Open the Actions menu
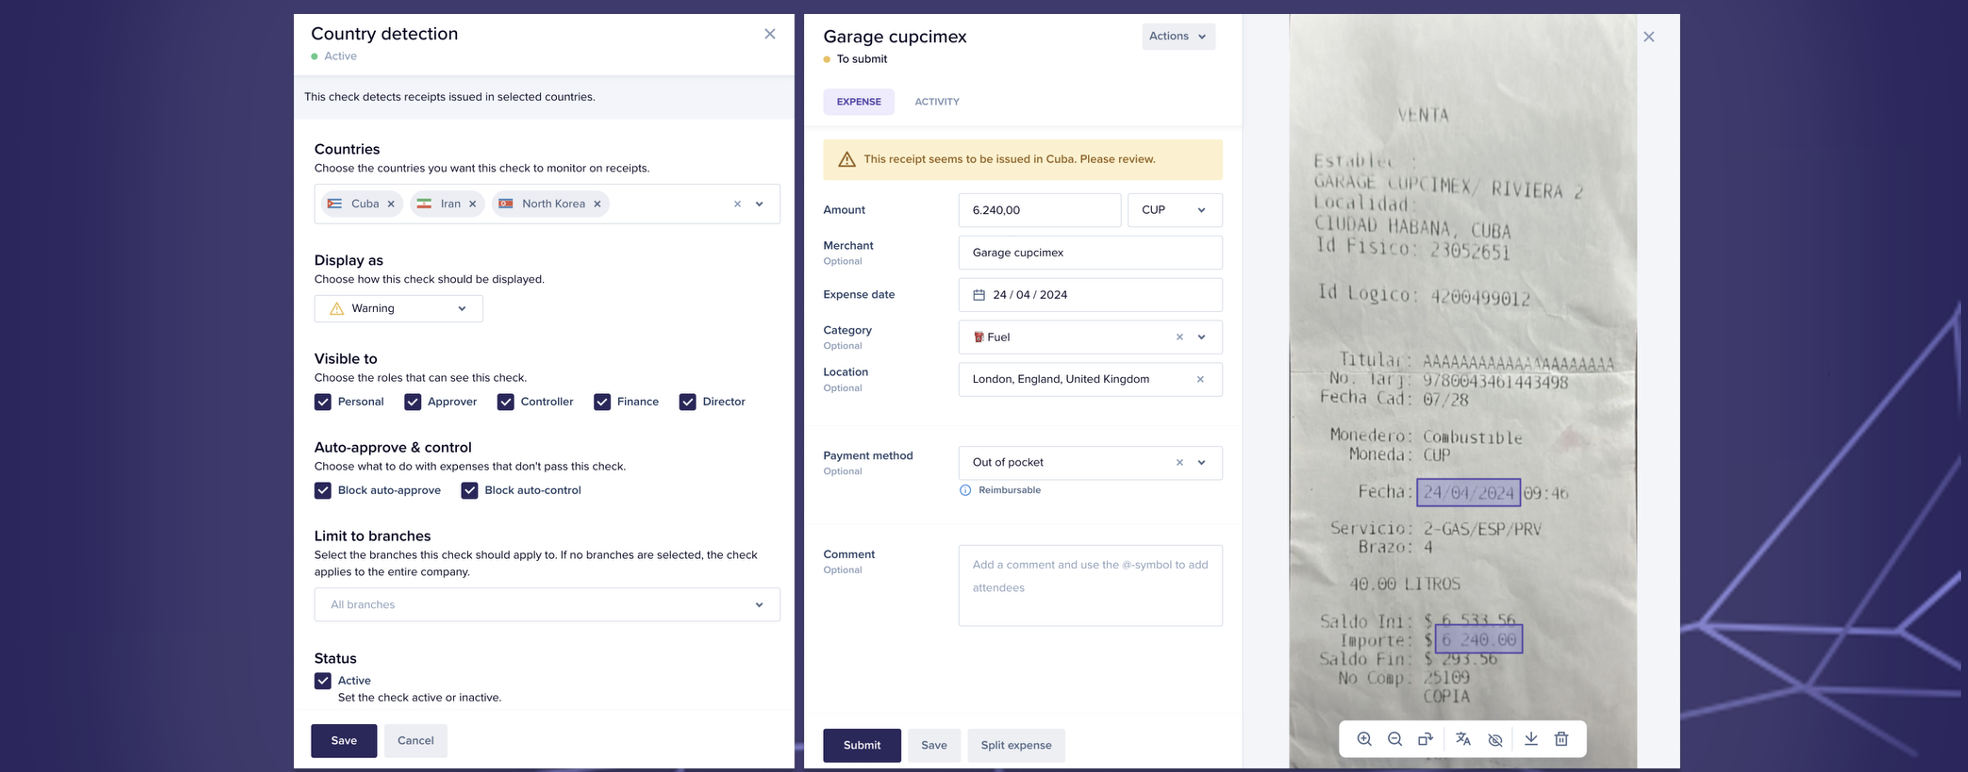This screenshot has height=772, width=1968. pyautogui.click(x=1178, y=36)
